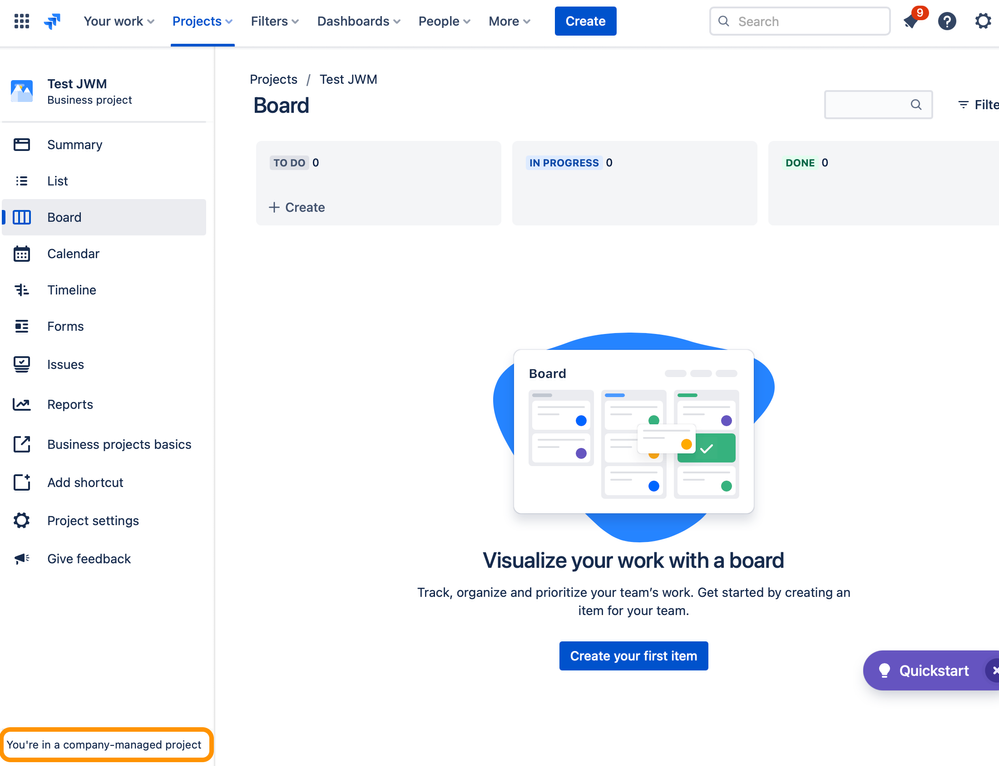
Task: Click the top Search field
Action: (x=800, y=21)
